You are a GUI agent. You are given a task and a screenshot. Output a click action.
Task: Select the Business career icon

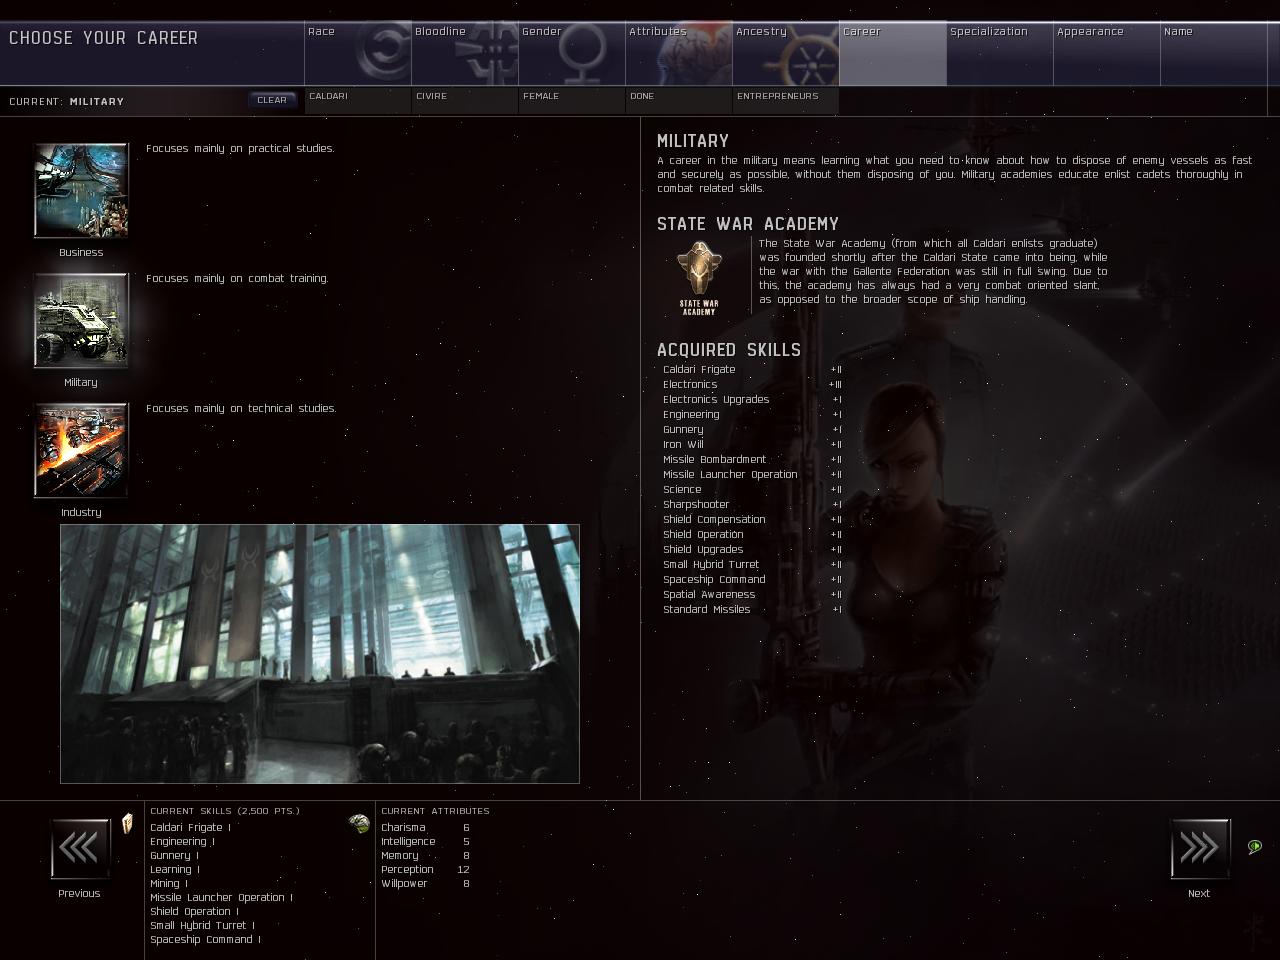pos(81,190)
